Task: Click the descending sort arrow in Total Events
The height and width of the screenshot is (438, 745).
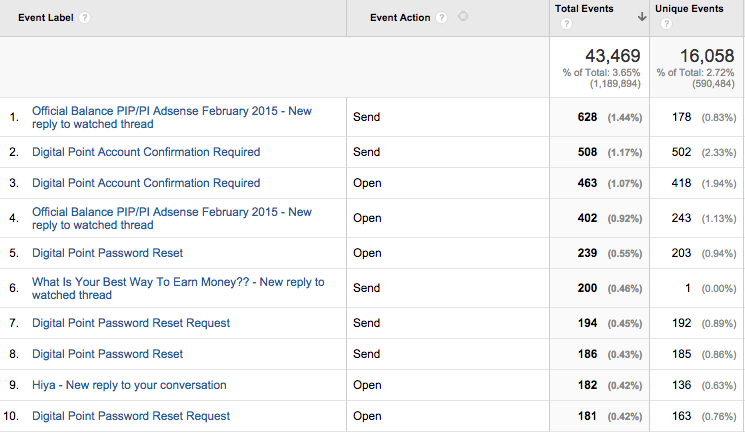Action: [x=642, y=15]
